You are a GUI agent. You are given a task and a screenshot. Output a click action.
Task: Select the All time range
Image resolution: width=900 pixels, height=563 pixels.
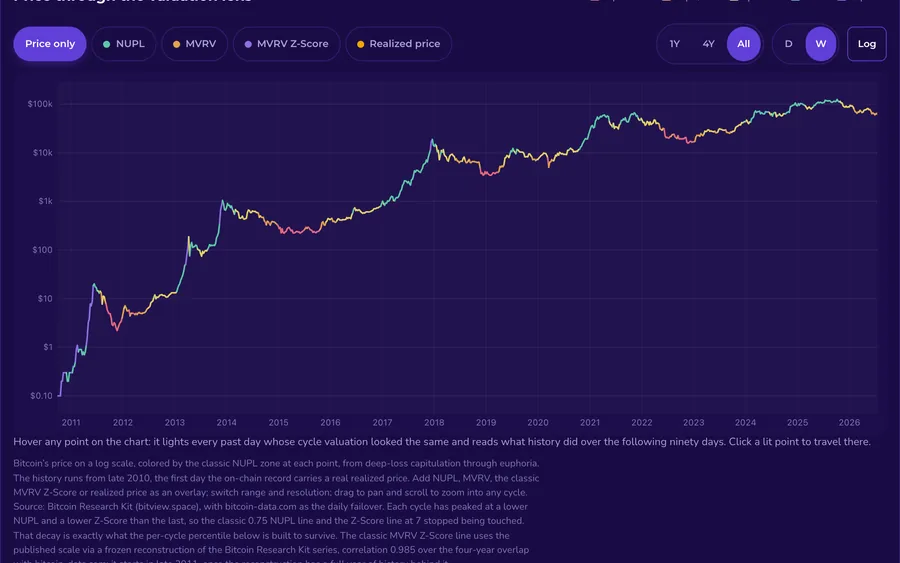(x=743, y=44)
